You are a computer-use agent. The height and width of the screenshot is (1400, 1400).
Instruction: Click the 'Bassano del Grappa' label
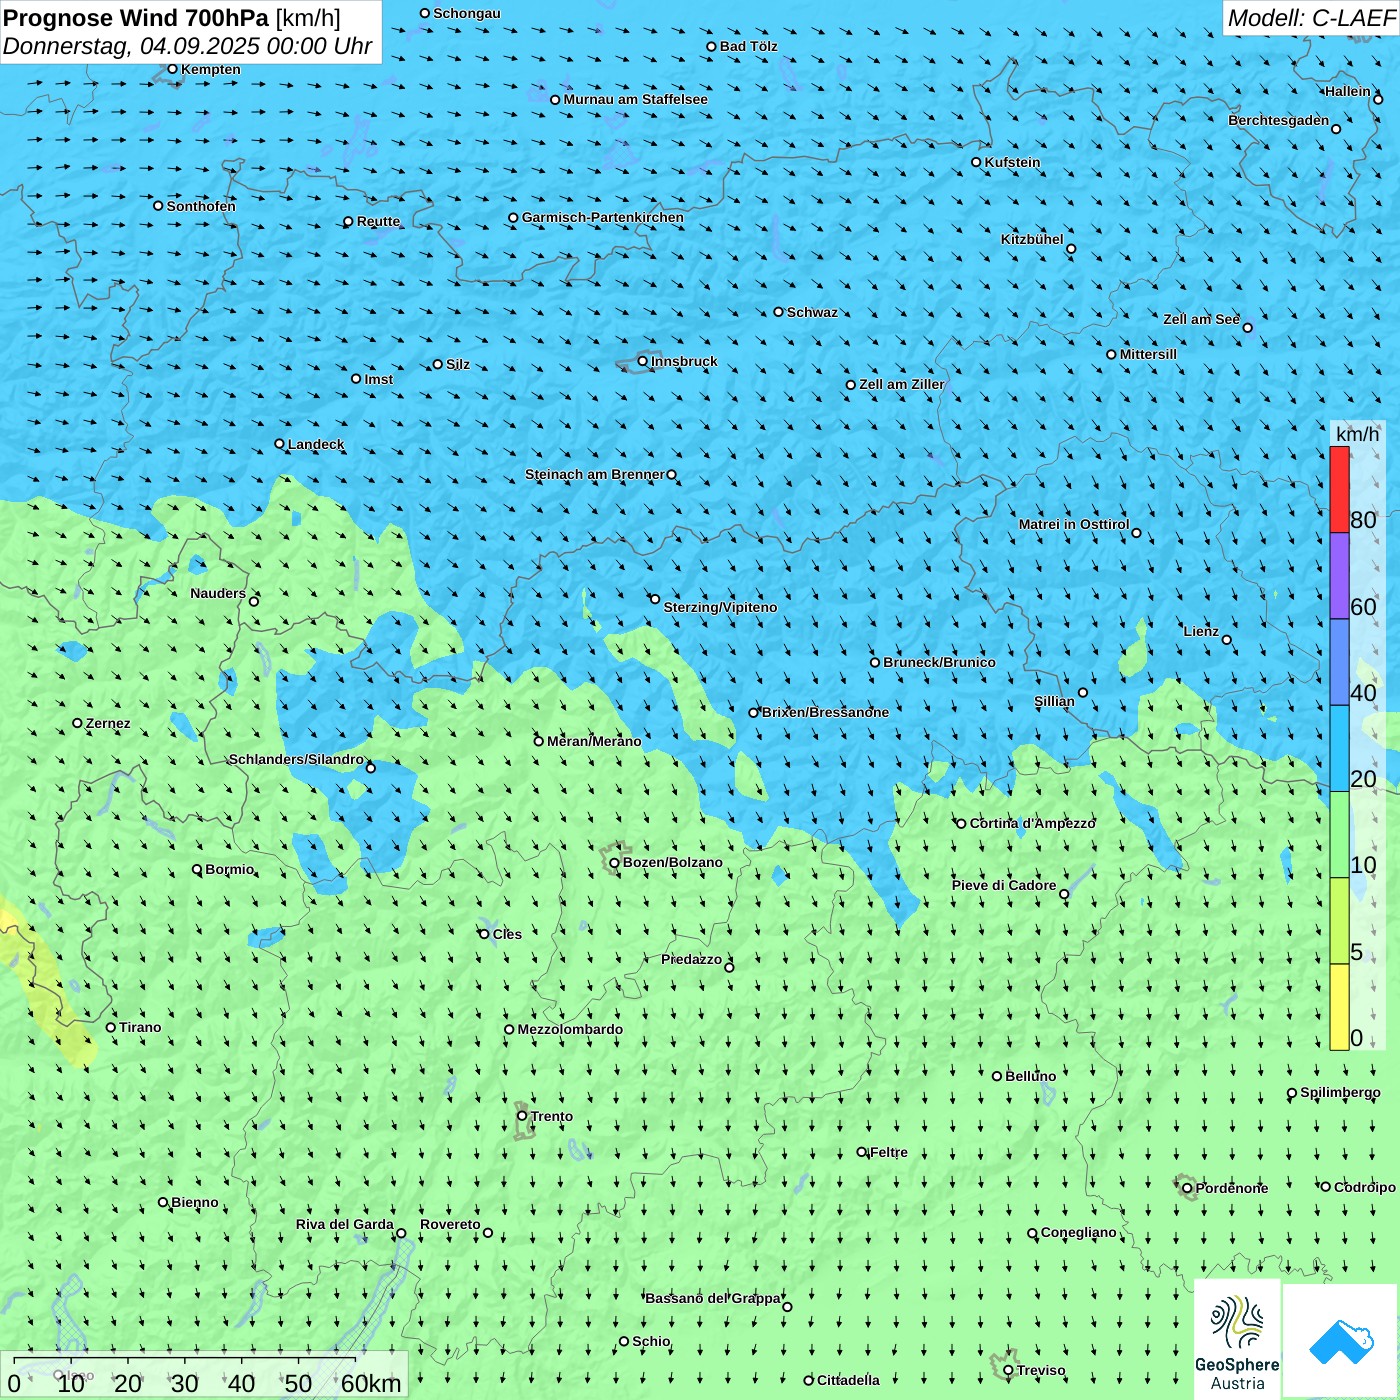[713, 1298]
